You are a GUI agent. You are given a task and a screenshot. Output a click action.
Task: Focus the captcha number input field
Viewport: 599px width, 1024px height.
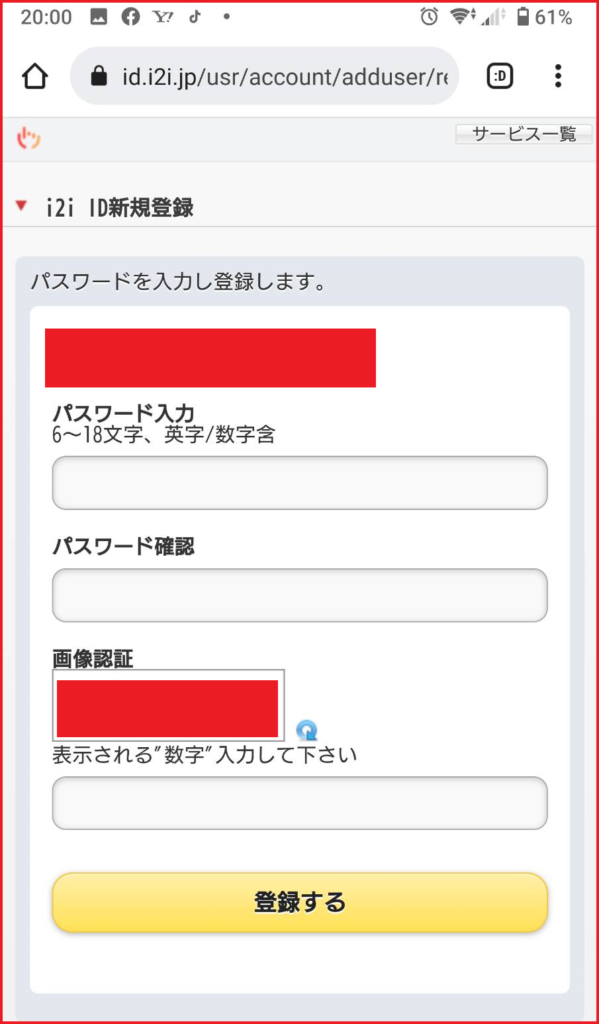[300, 803]
